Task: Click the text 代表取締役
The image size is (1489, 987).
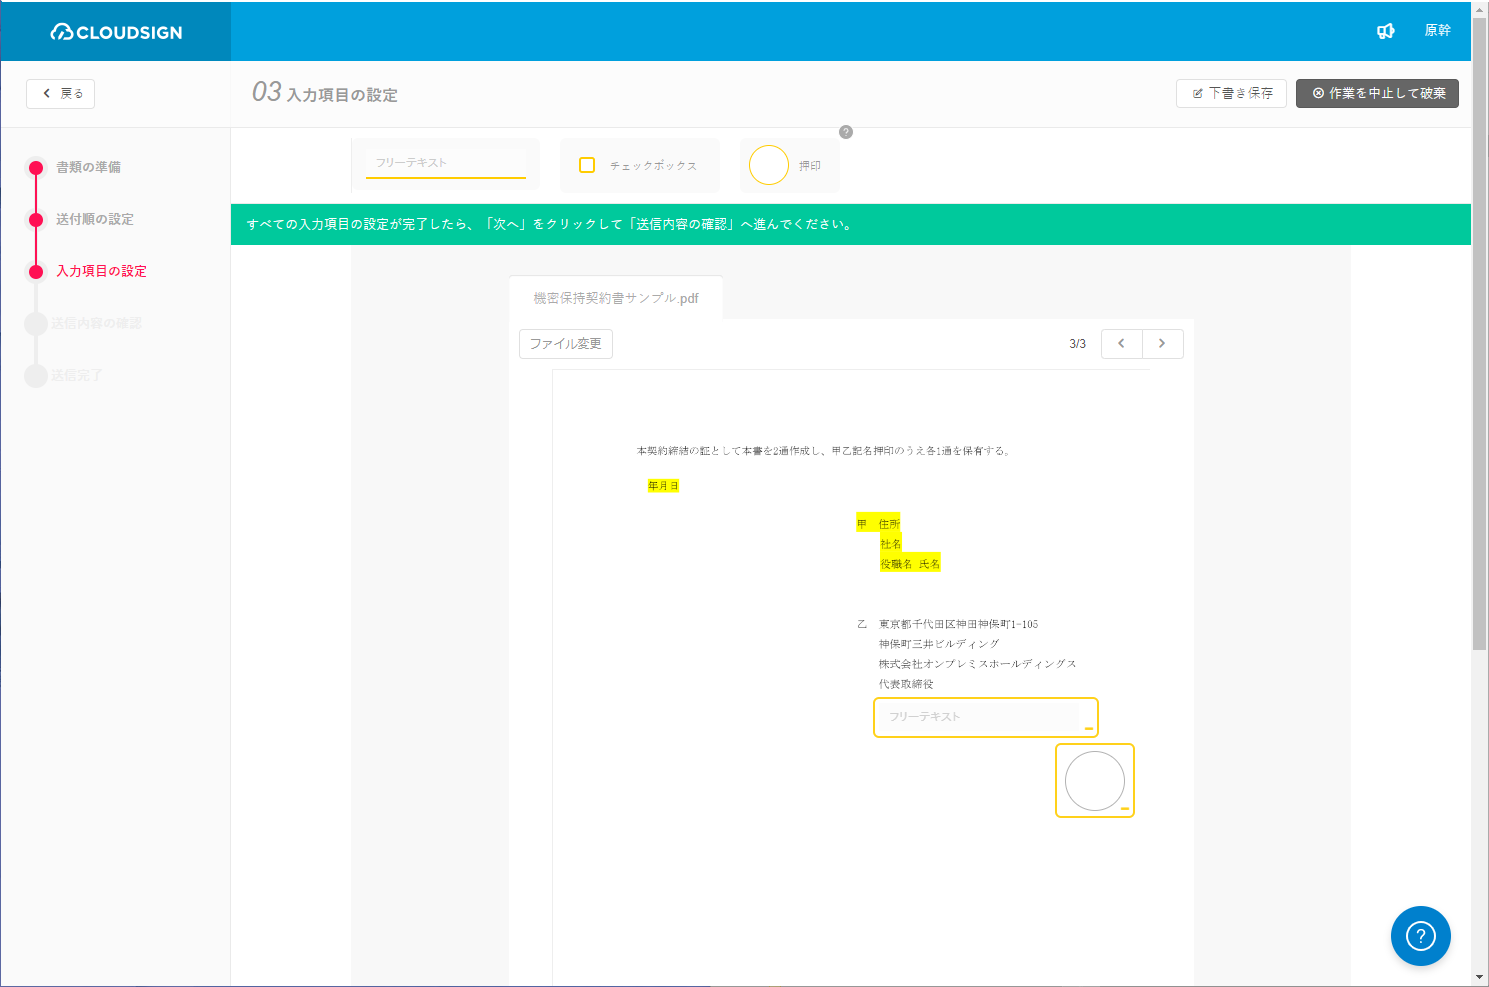Action: 906,684
